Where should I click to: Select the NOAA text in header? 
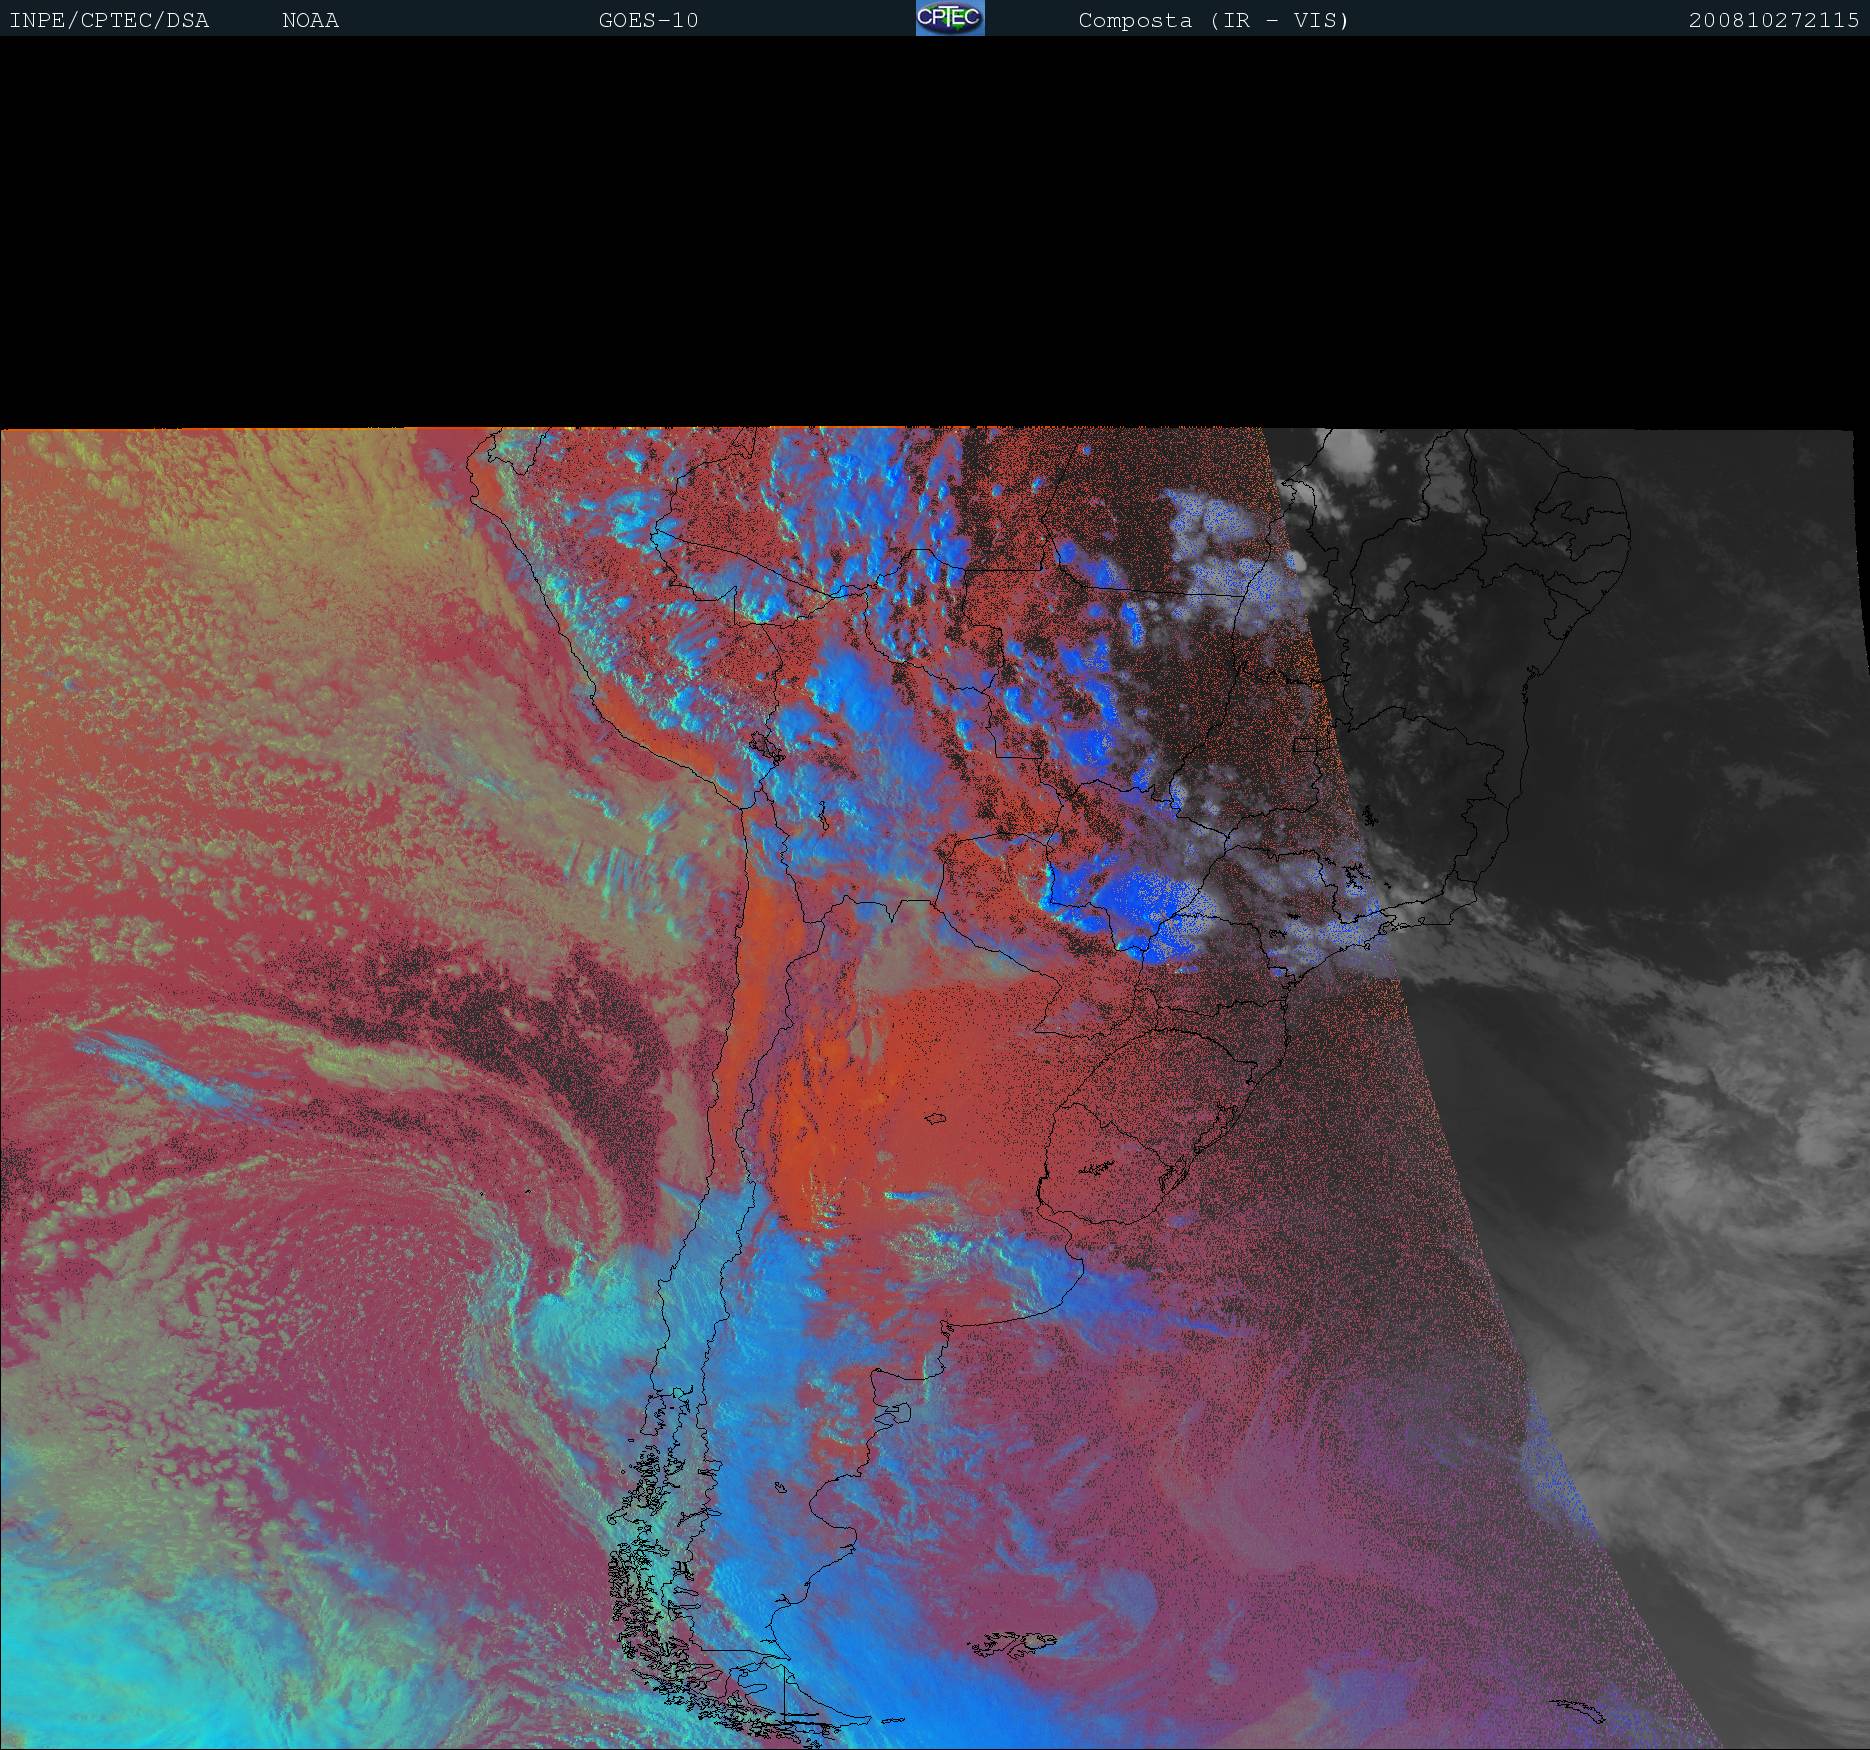tap(310, 20)
